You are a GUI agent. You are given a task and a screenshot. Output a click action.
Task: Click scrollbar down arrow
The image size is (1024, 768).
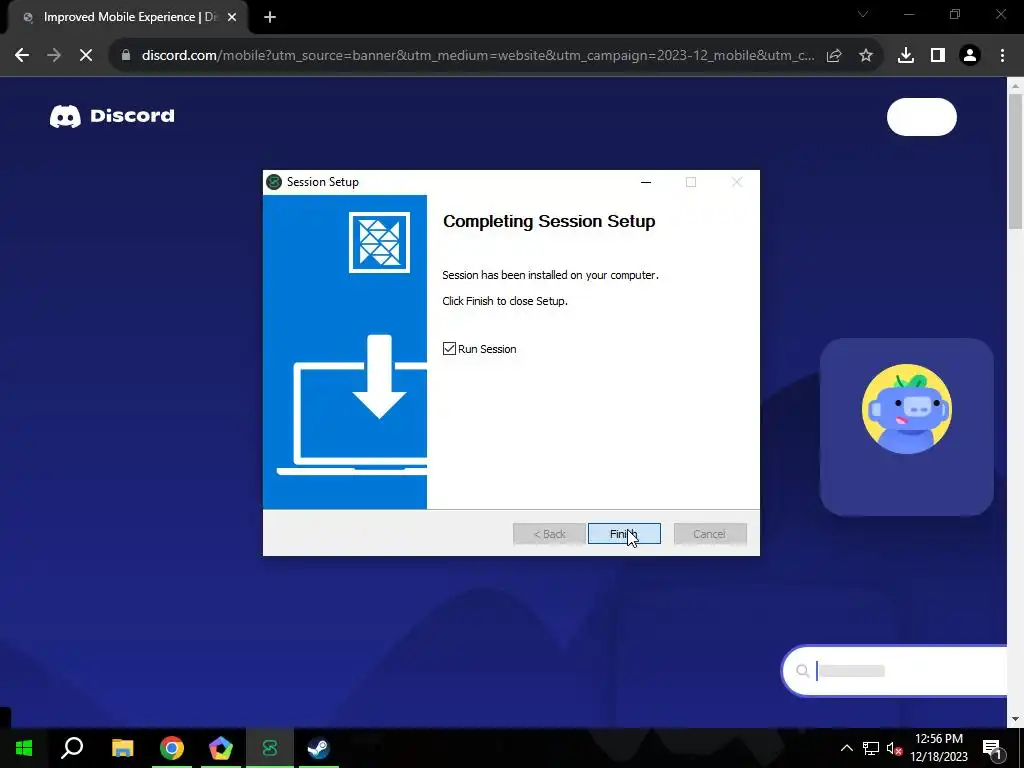(x=1015, y=720)
